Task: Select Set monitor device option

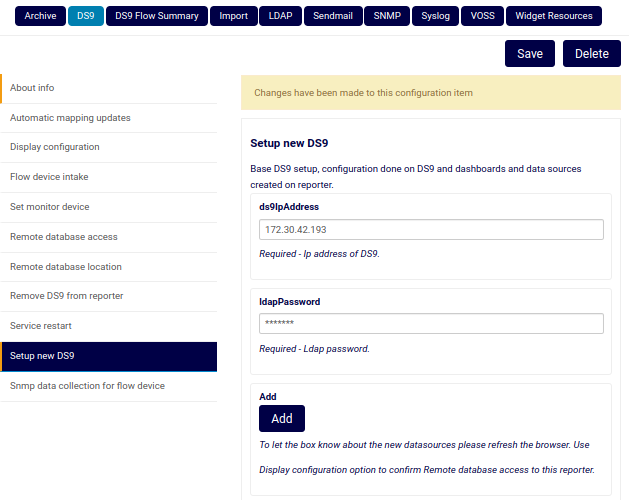Action: (x=109, y=207)
